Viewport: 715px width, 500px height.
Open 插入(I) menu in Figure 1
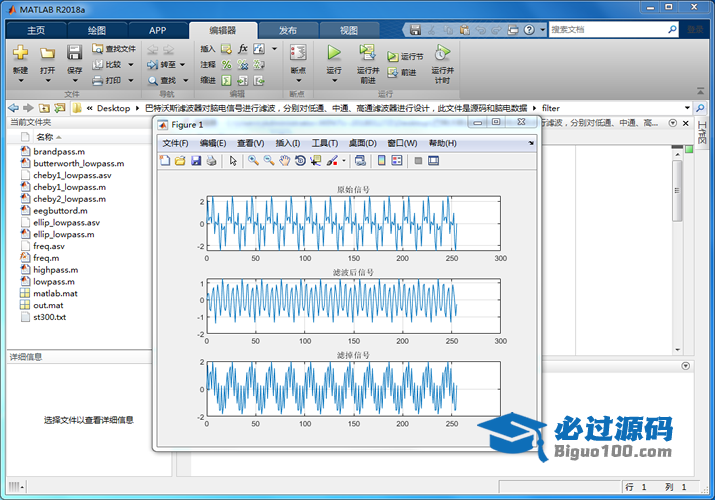(x=288, y=143)
